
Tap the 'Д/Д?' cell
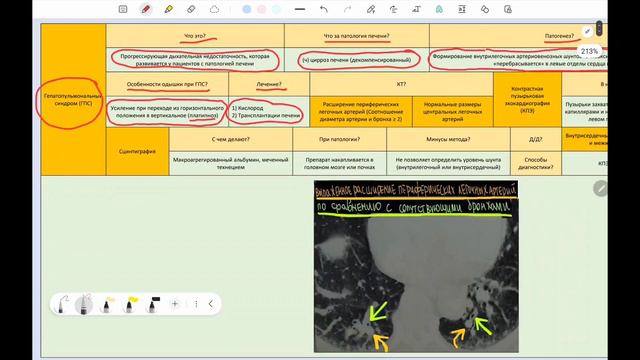pyautogui.click(x=536, y=139)
